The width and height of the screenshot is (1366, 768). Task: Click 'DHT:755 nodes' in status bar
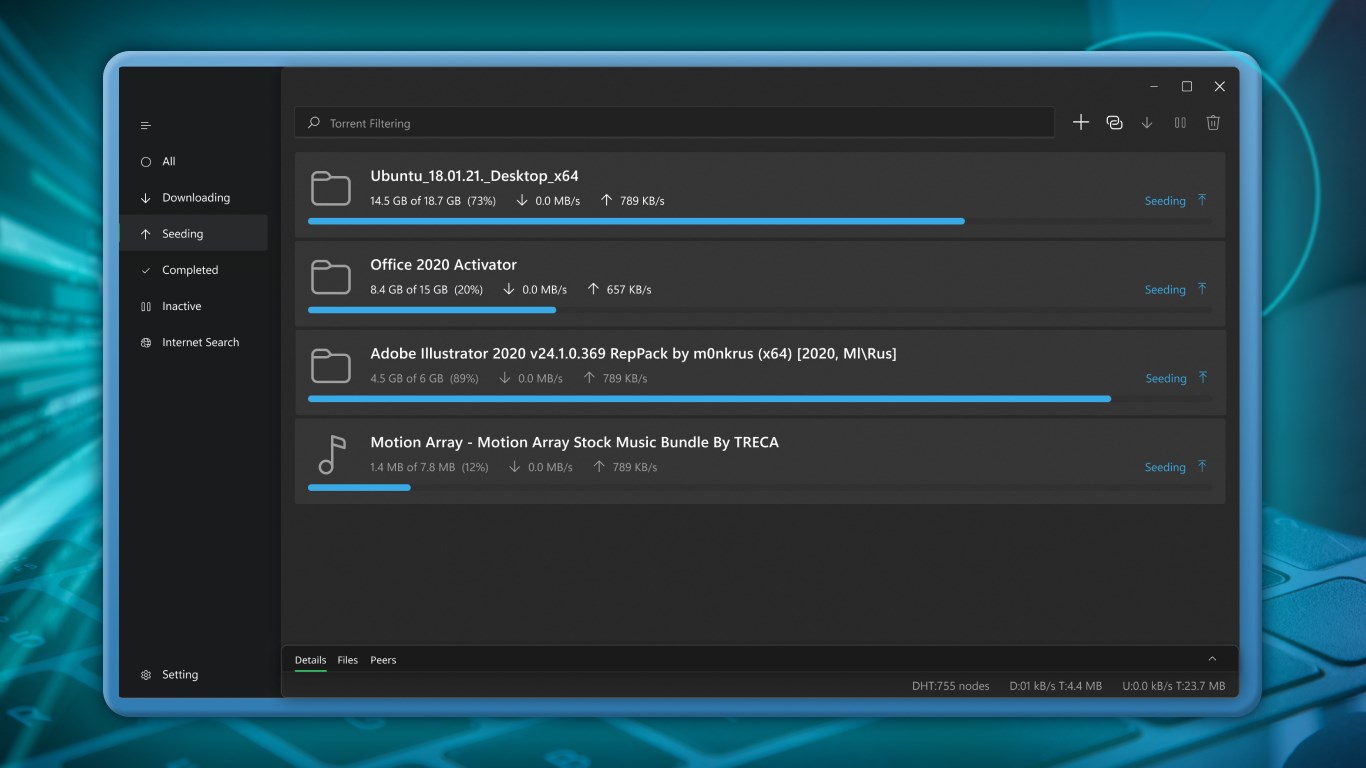[x=950, y=686]
